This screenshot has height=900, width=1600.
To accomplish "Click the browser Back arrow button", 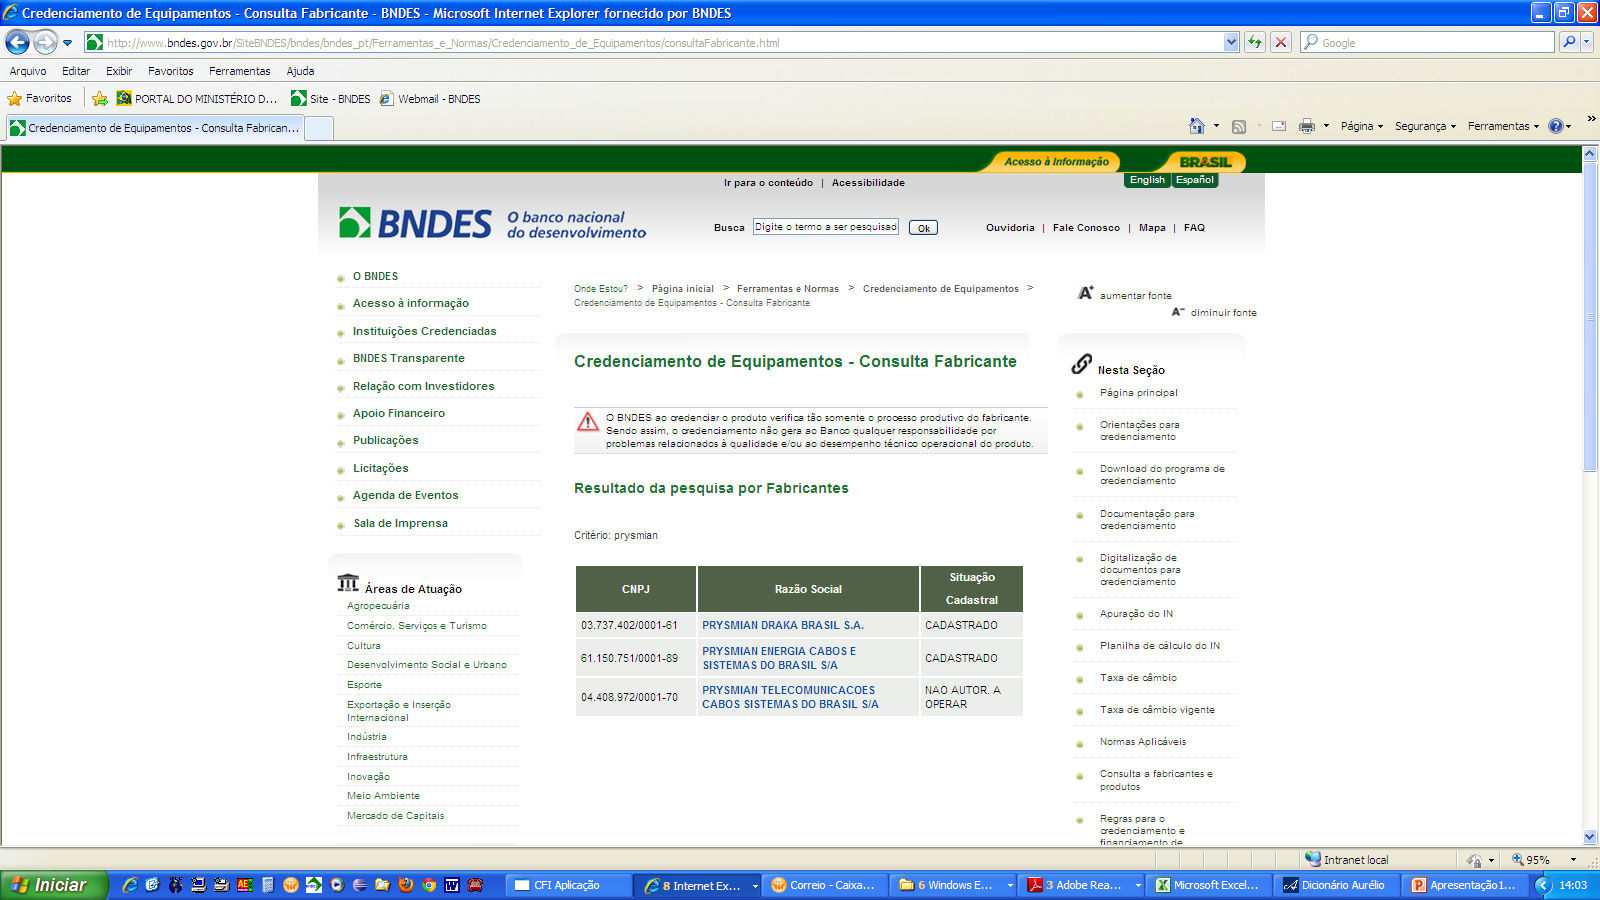I will coord(17,42).
